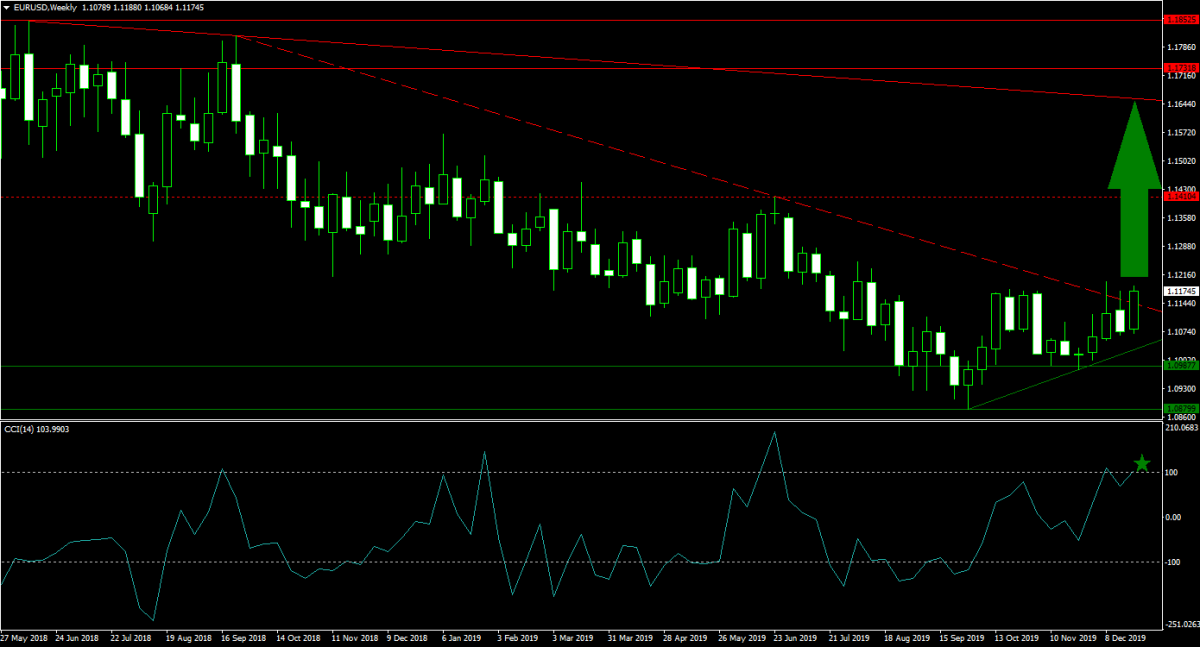The height and width of the screenshot is (647, 1200).
Task: Select the red 1.14104 dotted level label
Action: (x=1180, y=197)
